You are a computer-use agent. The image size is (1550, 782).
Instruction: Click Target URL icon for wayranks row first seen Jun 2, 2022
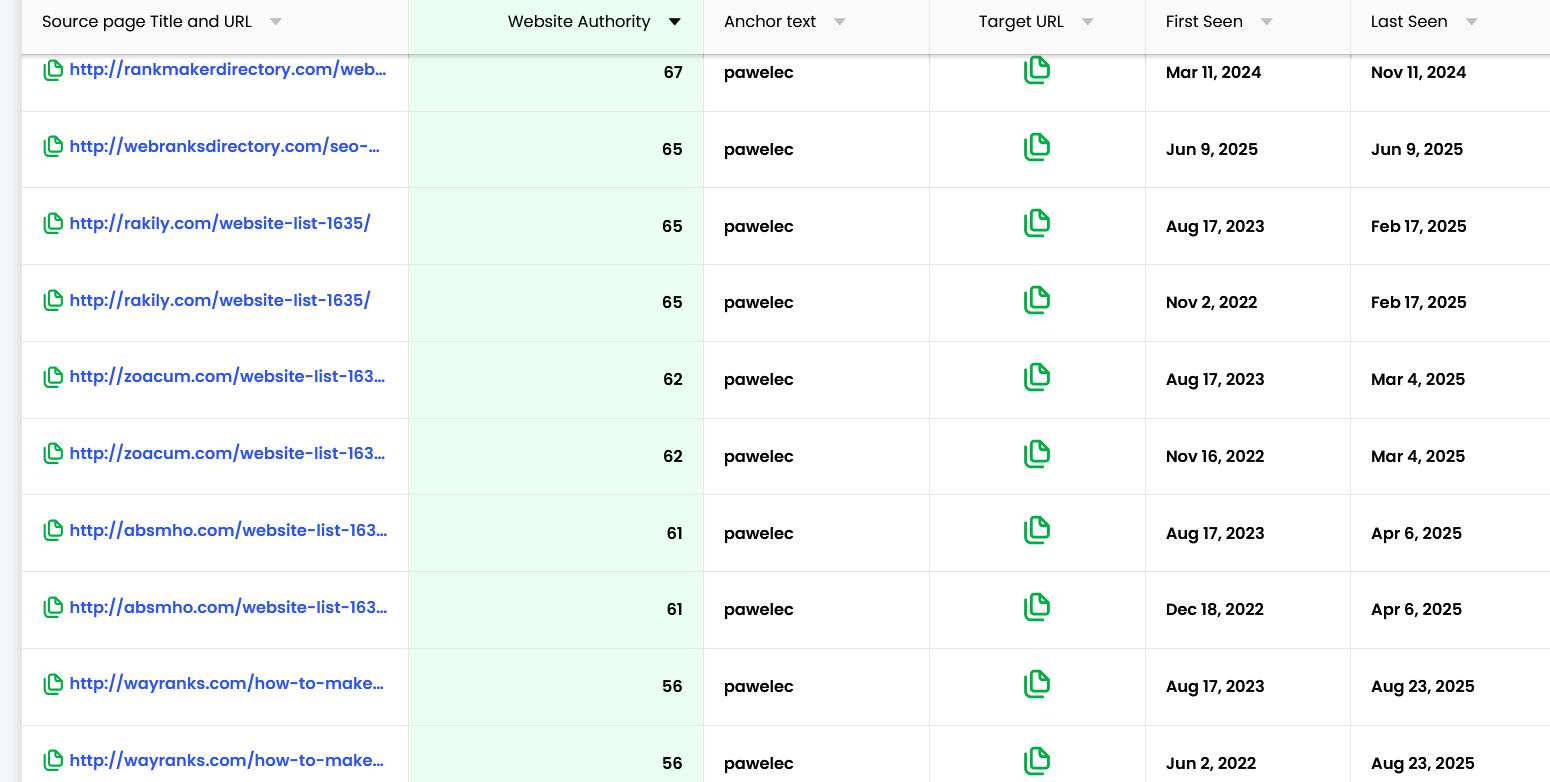coord(1037,761)
